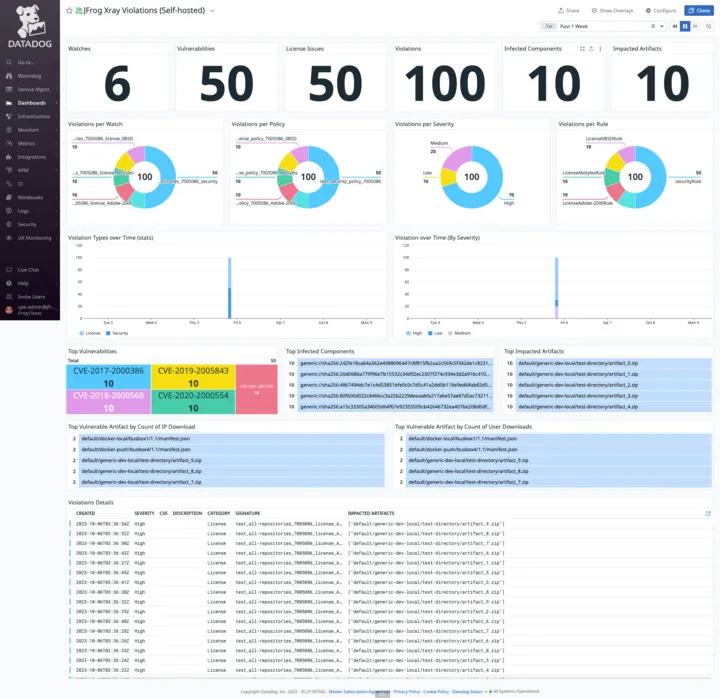Click the CREATED column header
This screenshot has height=698, width=720.
[85, 513]
